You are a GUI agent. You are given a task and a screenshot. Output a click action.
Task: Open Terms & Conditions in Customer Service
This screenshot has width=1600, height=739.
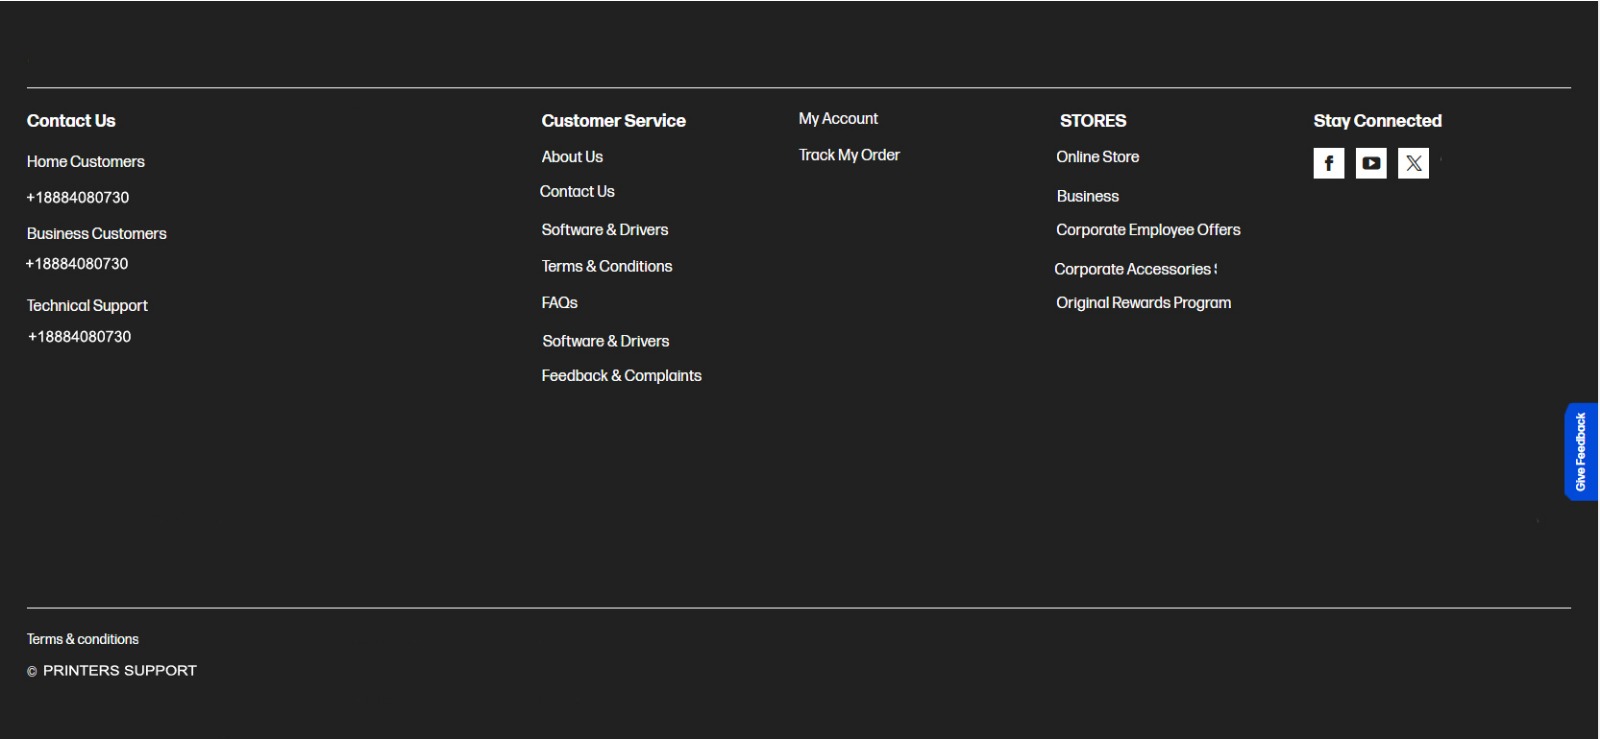pyautogui.click(x=607, y=267)
